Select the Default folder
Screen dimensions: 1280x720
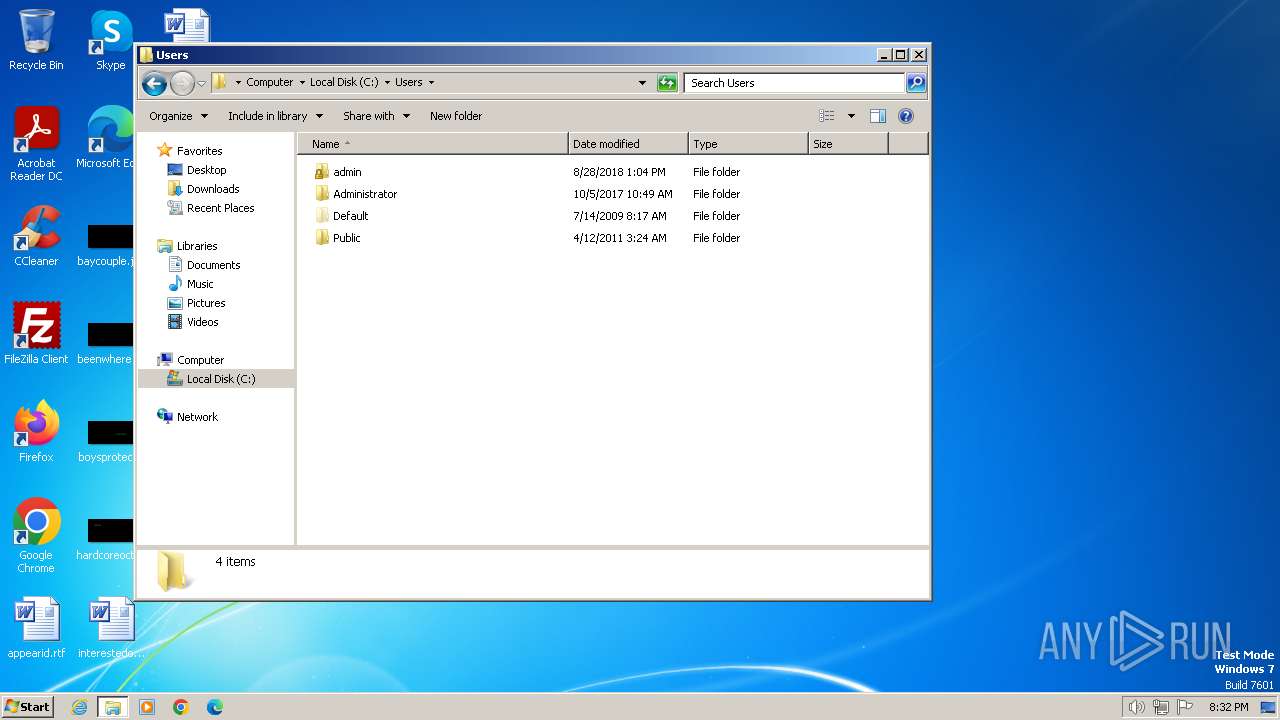[x=341, y=216]
